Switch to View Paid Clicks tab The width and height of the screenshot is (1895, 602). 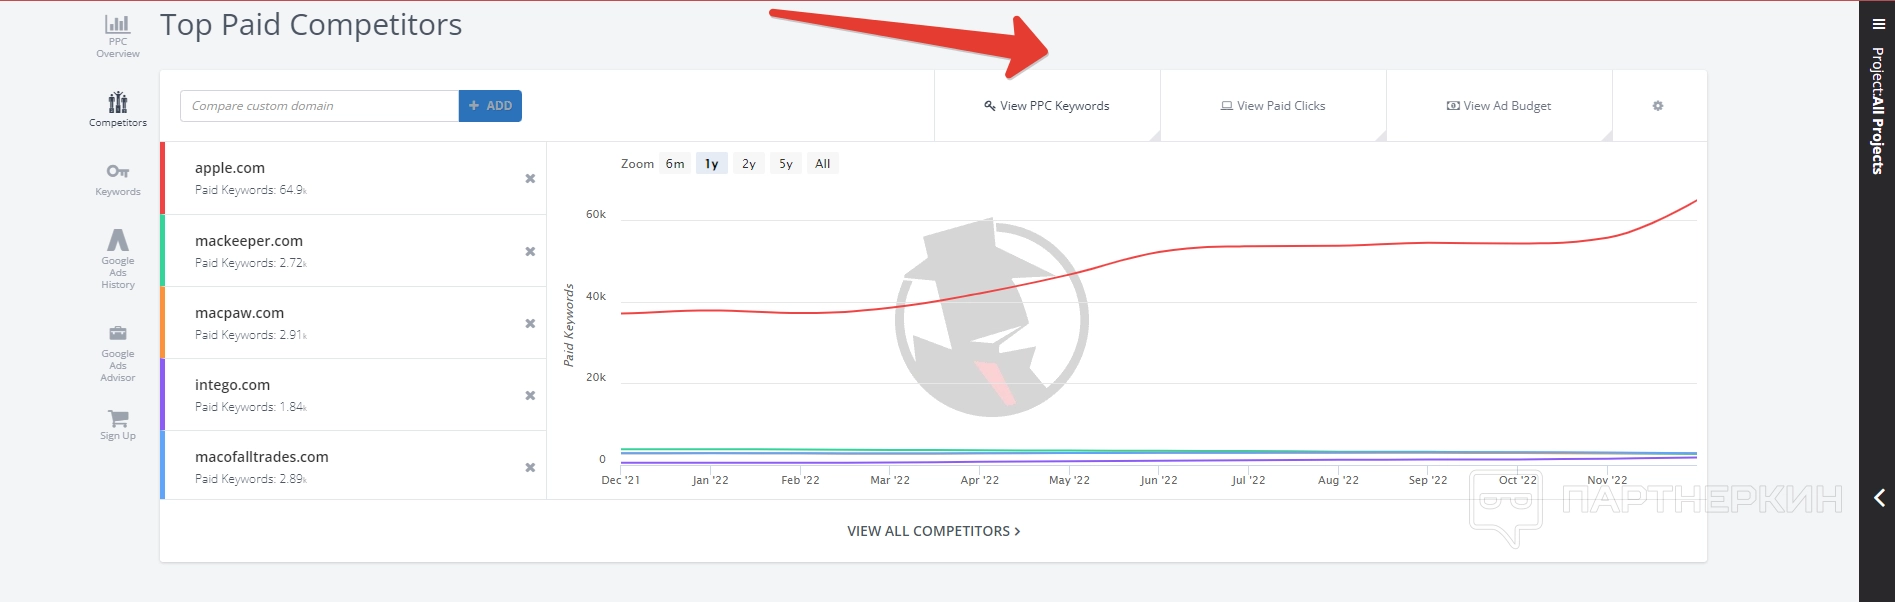1273,106
